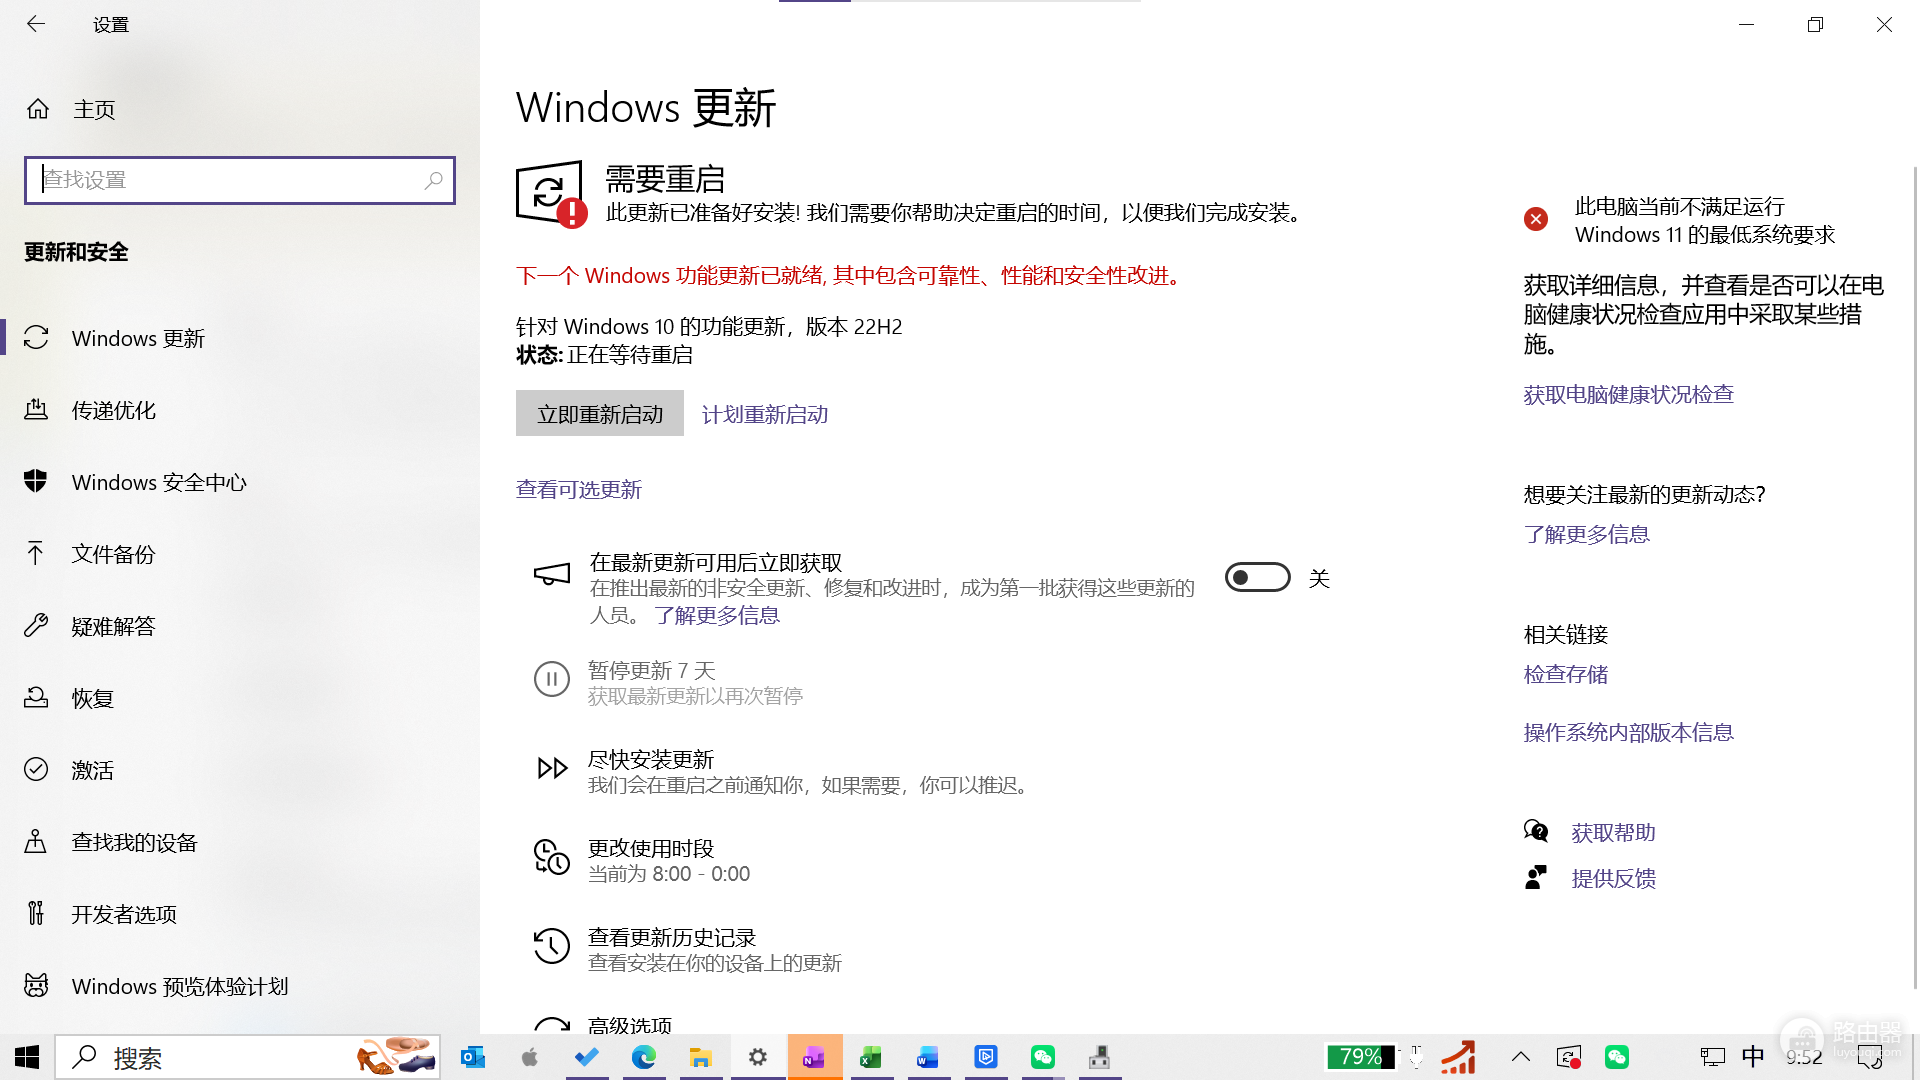Click the 提供反馈 link
1920x1080 pixels.
1614,878
